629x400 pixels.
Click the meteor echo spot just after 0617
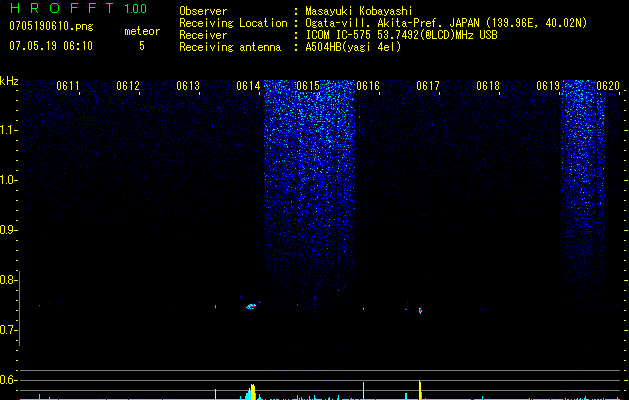(x=420, y=311)
